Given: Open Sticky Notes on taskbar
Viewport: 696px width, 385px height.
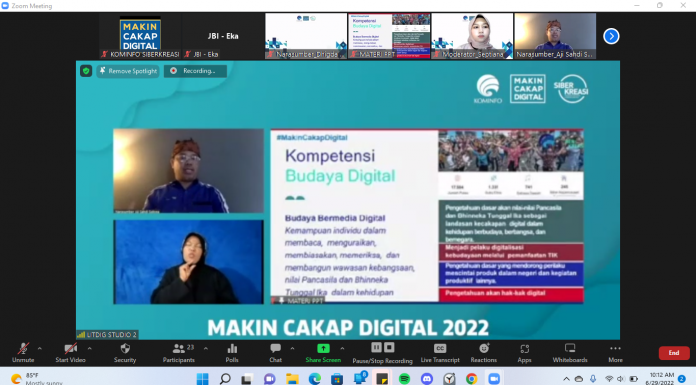Looking at the screenshot, I should [382, 379].
